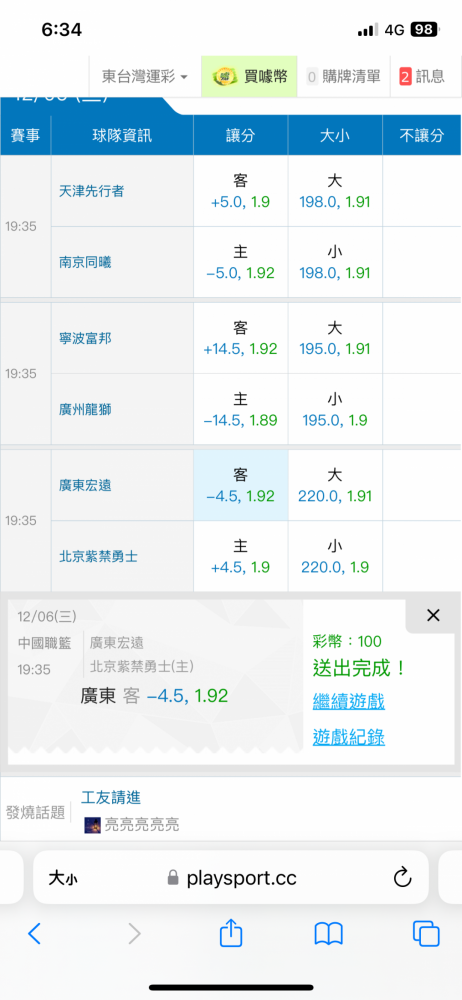Open Safari bookmarks book icon

point(329,934)
